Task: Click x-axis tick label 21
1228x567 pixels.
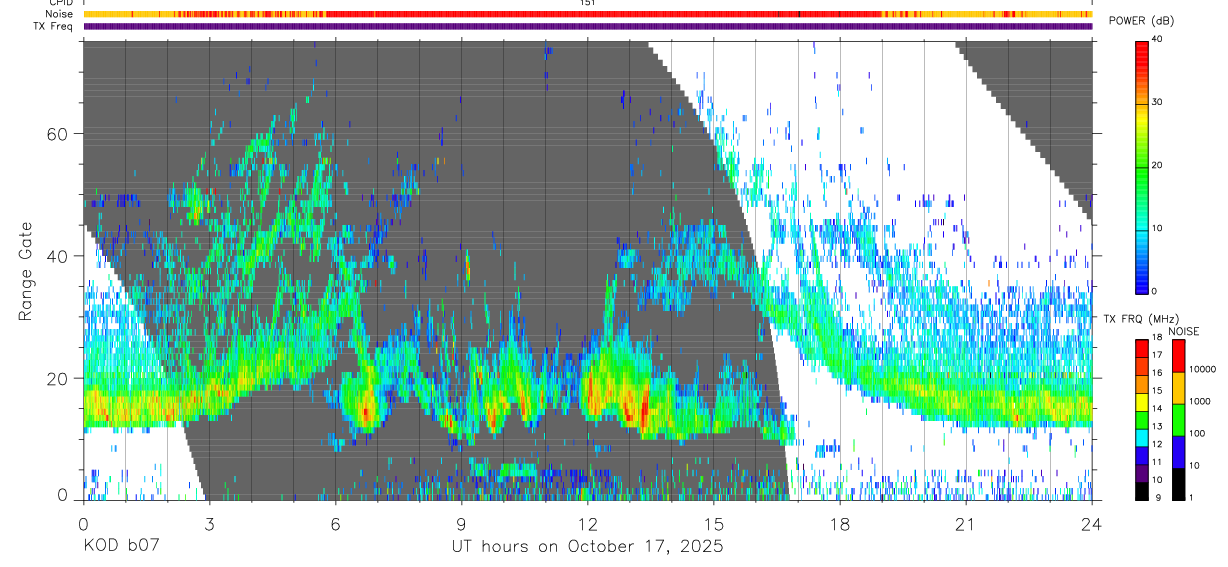Action: pyautogui.click(x=965, y=523)
